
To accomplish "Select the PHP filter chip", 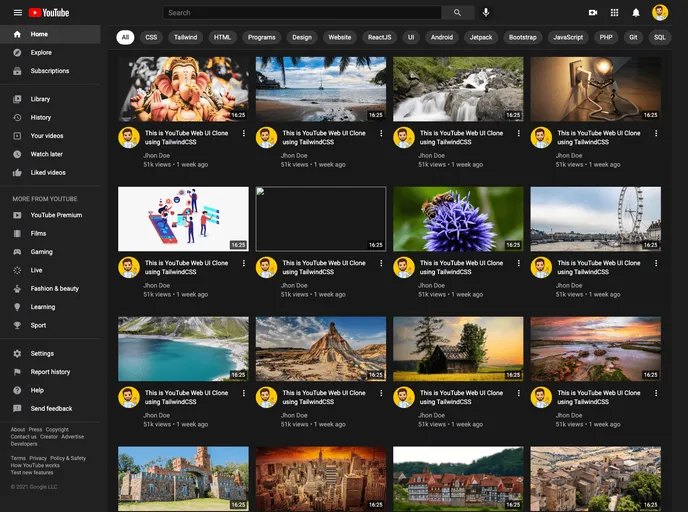I will (606, 37).
